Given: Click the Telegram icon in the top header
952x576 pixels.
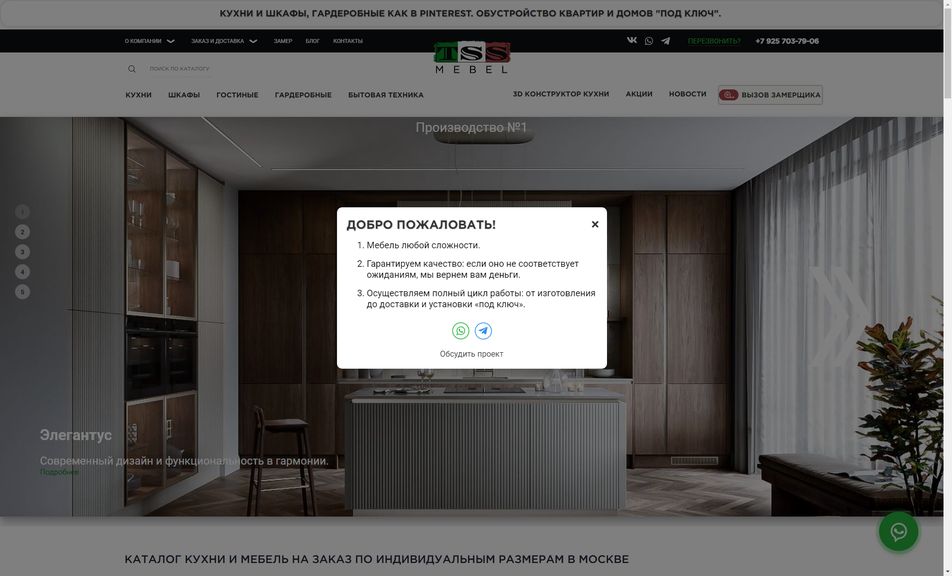Looking at the screenshot, I should pyautogui.click(x=665, y=41).
